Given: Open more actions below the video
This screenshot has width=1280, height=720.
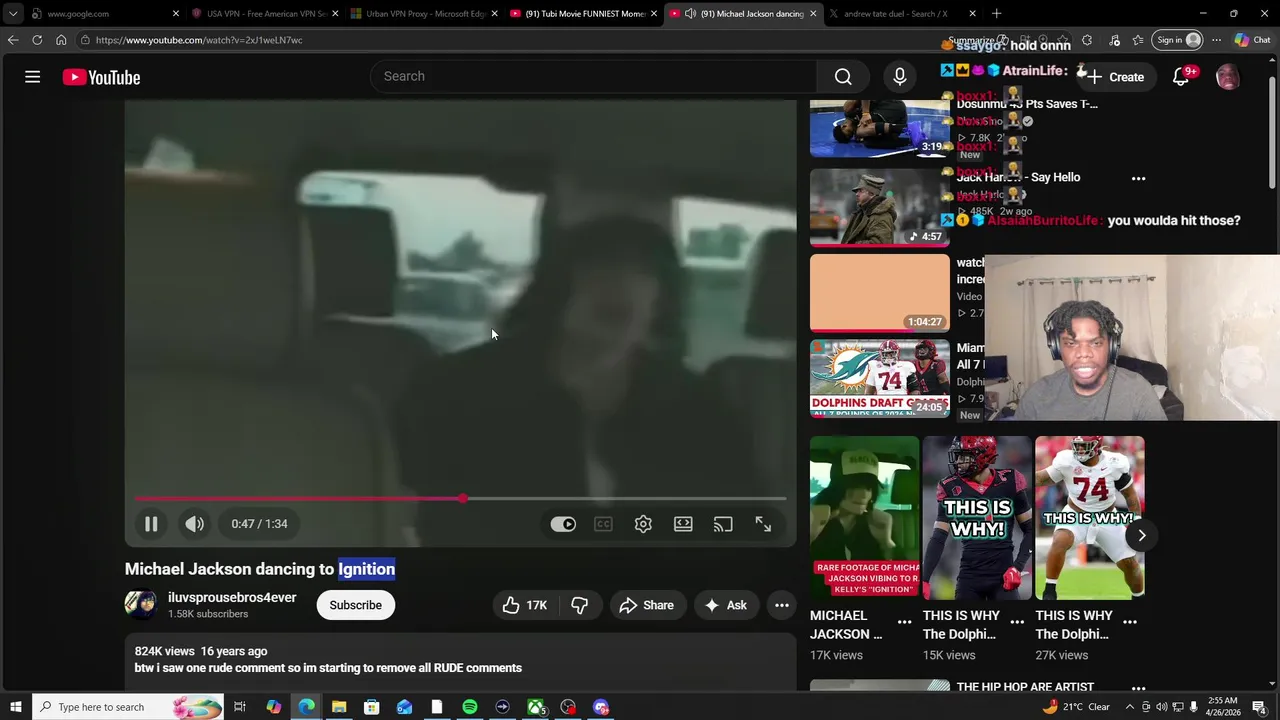Looking at the screenshot, I should click(782, 605).
